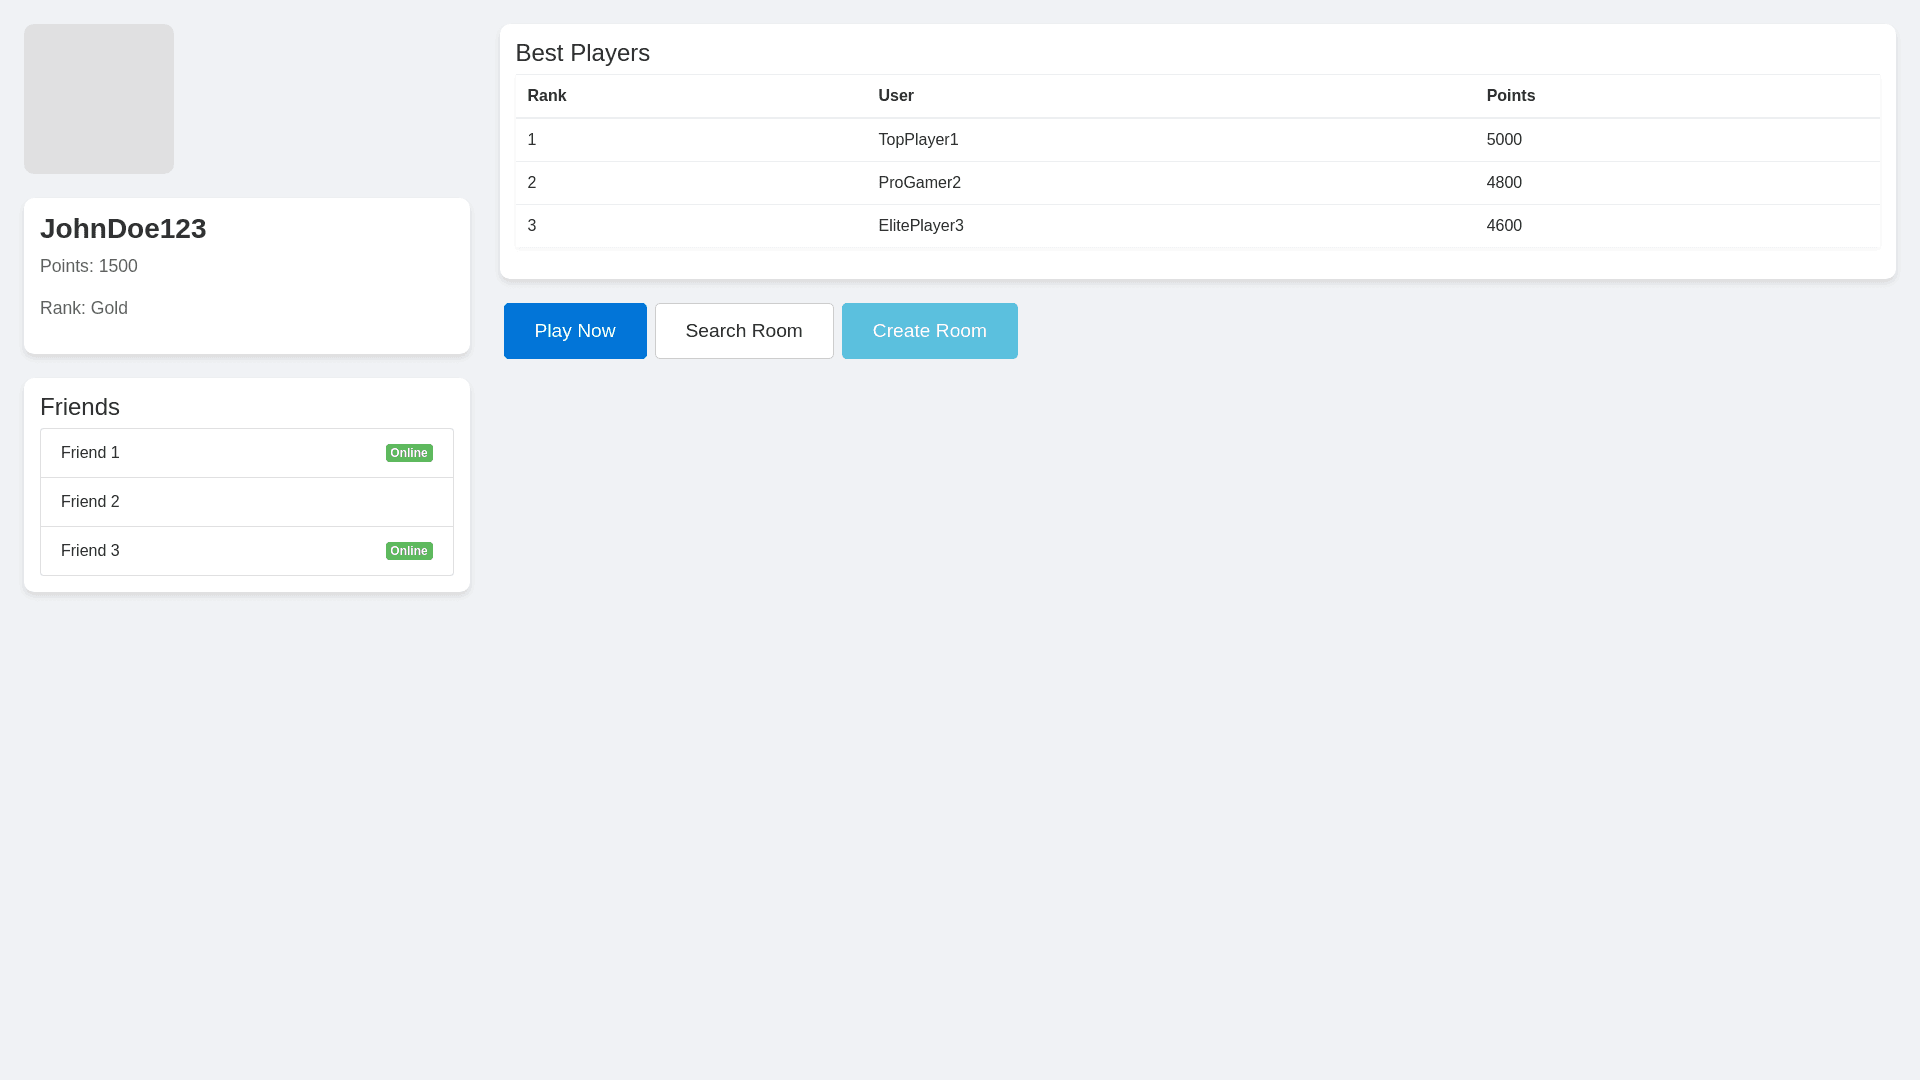
Task: Select TopPlayer1 in leaderboard
Action: (x=918, y=140)
